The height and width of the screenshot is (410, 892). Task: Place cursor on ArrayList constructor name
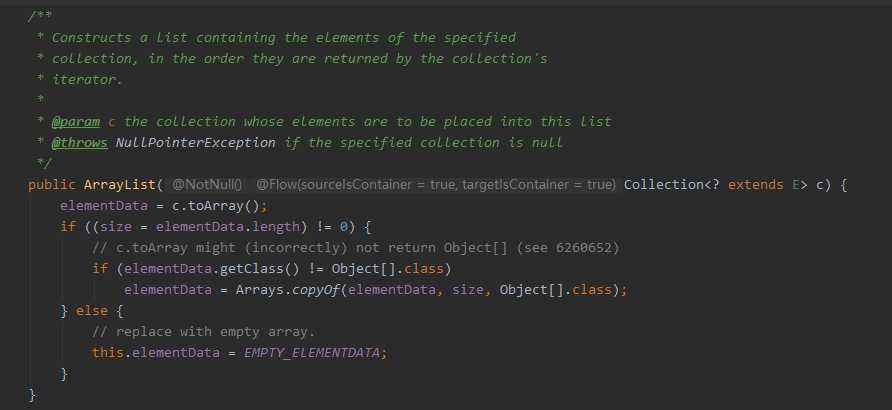pos(119,185)
